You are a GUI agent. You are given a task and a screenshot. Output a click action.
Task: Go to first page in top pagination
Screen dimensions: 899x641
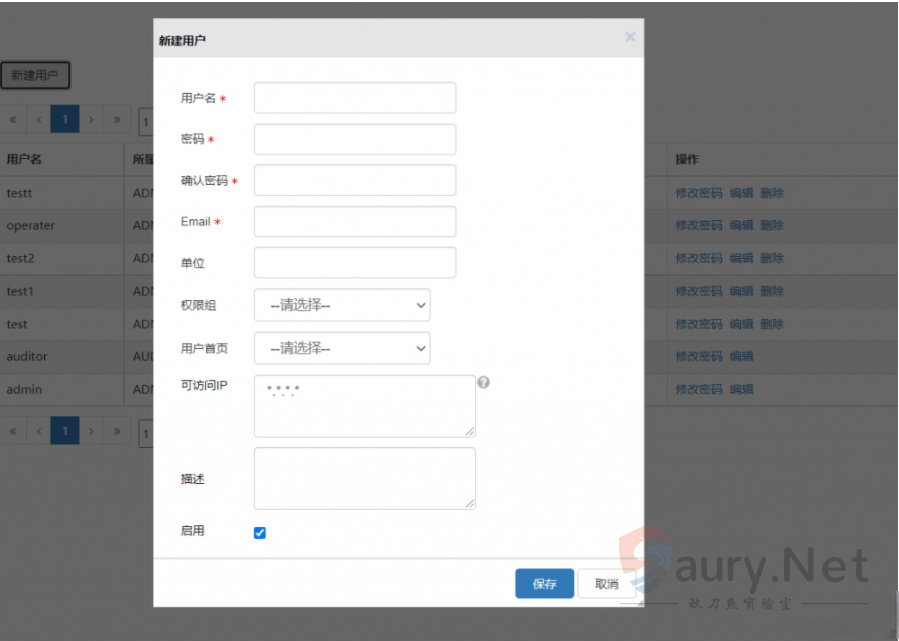point(13,120)
